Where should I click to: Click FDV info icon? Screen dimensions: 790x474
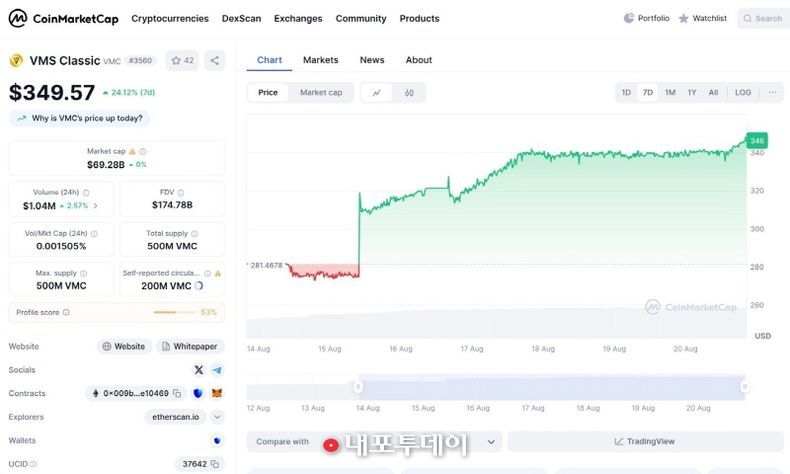[181, 192]
